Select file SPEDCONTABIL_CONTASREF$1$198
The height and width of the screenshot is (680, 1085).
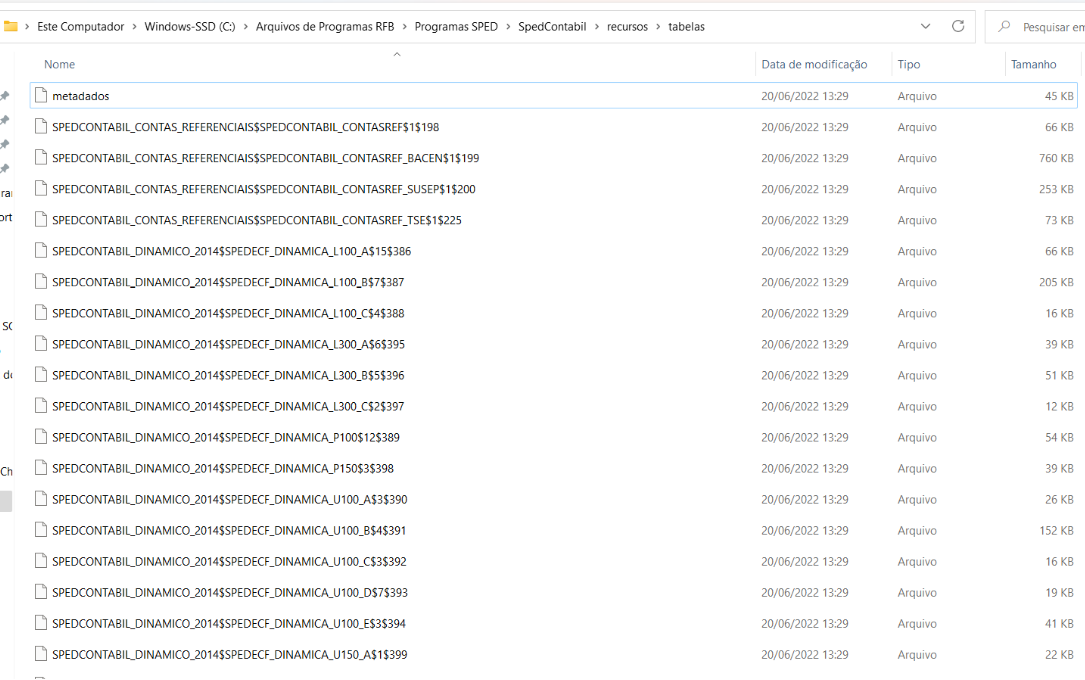click(246, 127)
